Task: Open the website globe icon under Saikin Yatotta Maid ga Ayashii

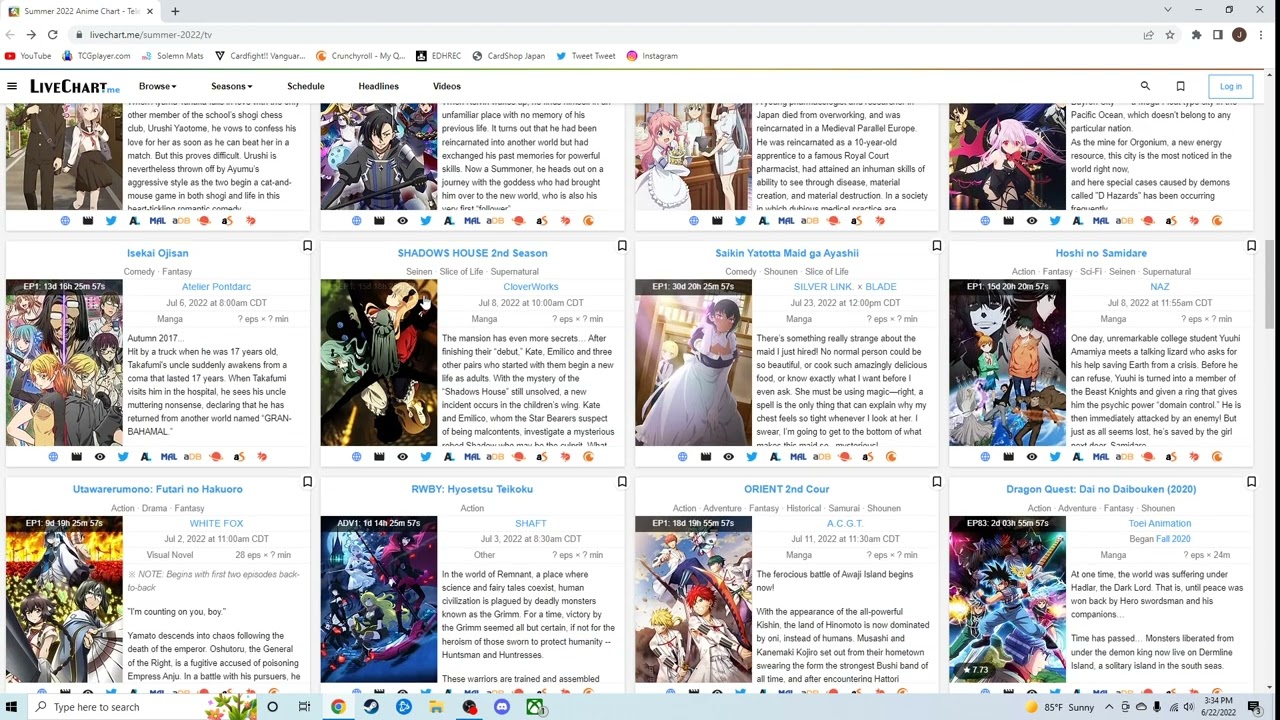Action: pos(682,457)
